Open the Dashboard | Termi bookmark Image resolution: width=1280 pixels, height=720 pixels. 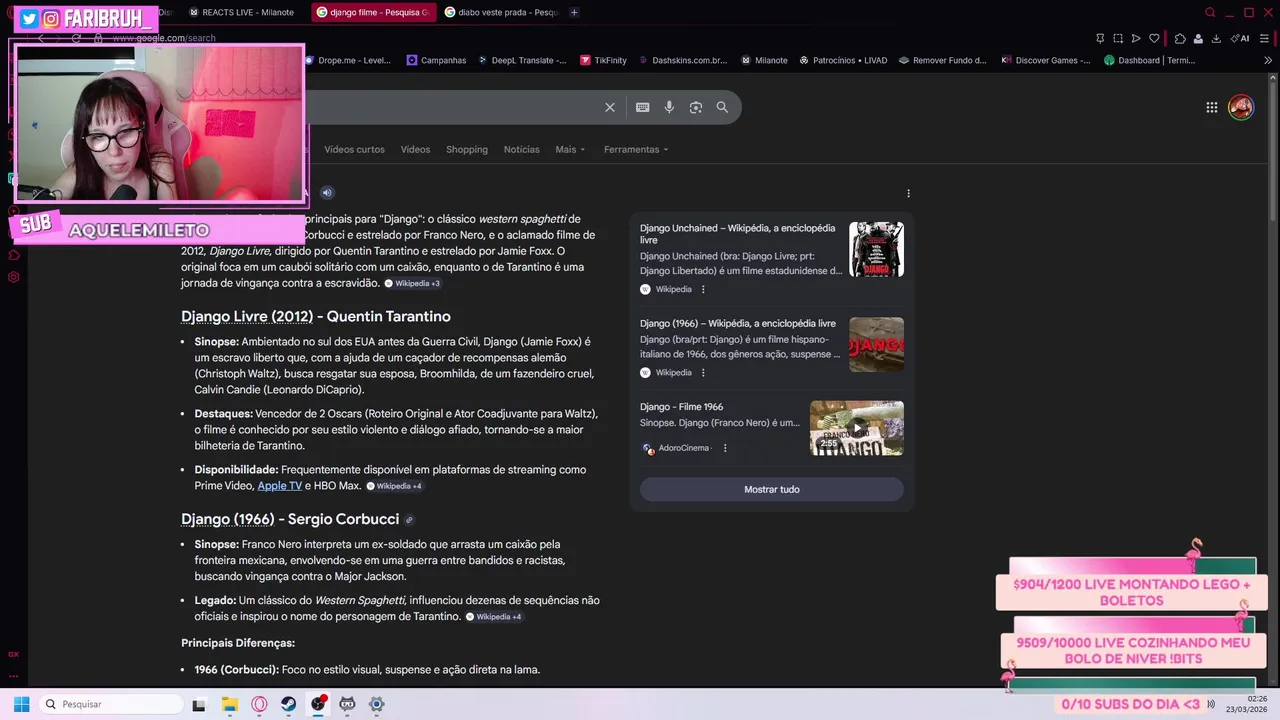point(1149,60)
